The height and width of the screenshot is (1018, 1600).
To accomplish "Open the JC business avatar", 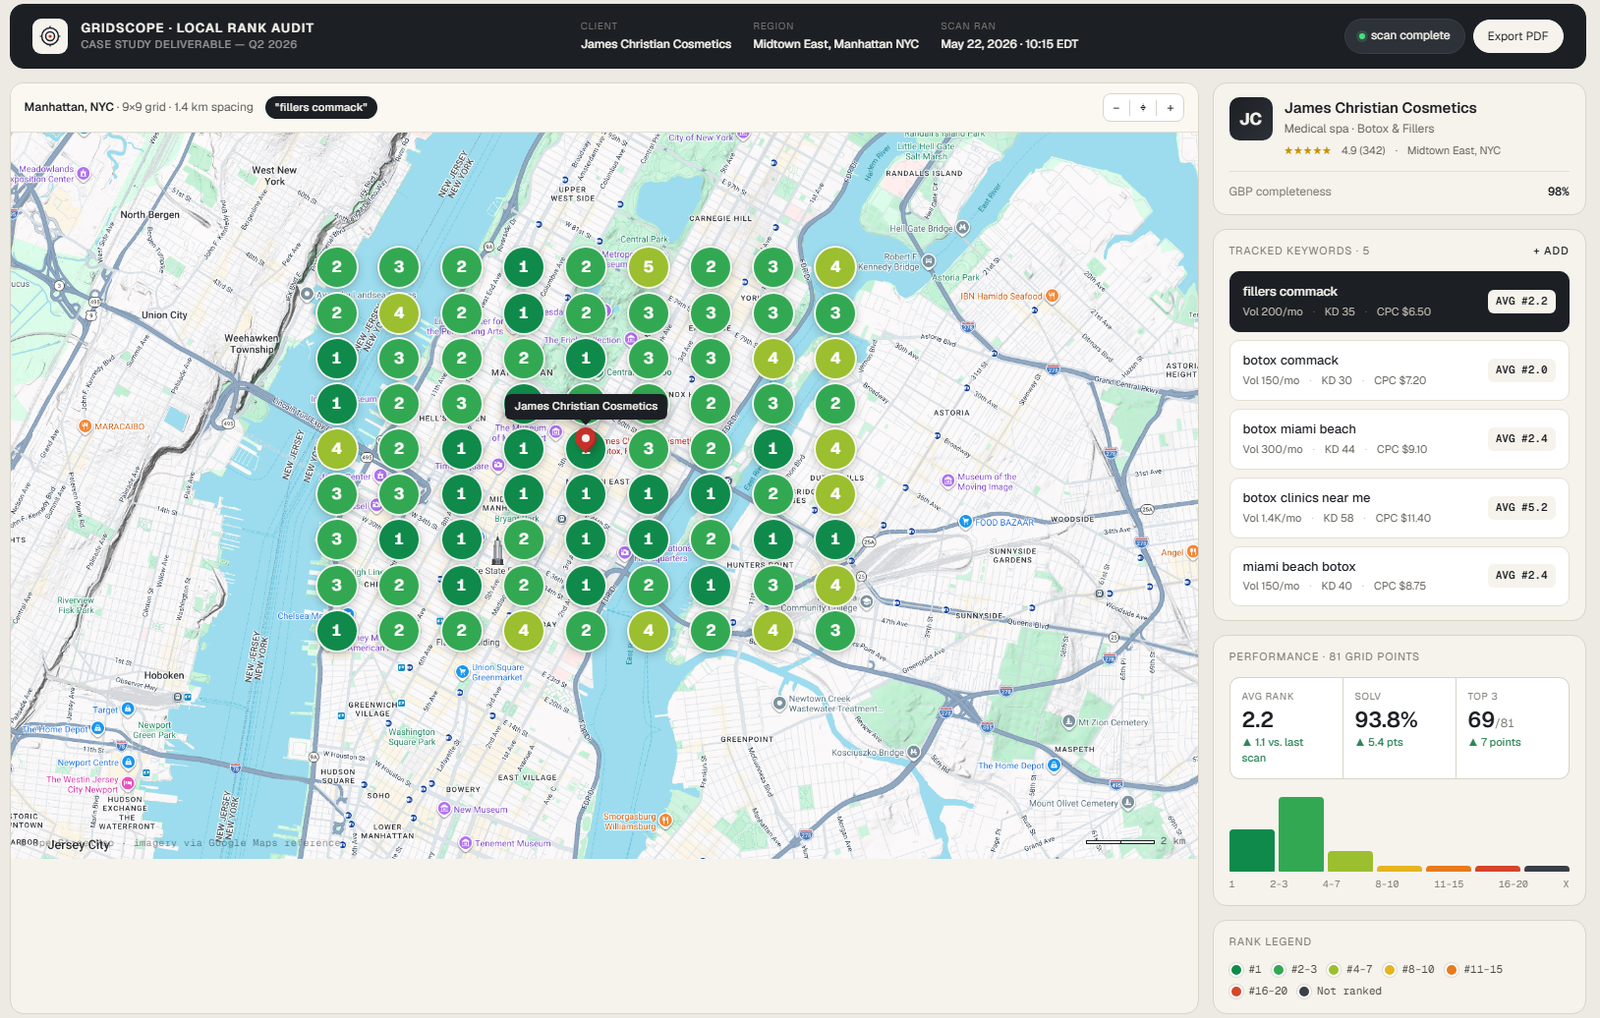I will tap(1250, 119).
